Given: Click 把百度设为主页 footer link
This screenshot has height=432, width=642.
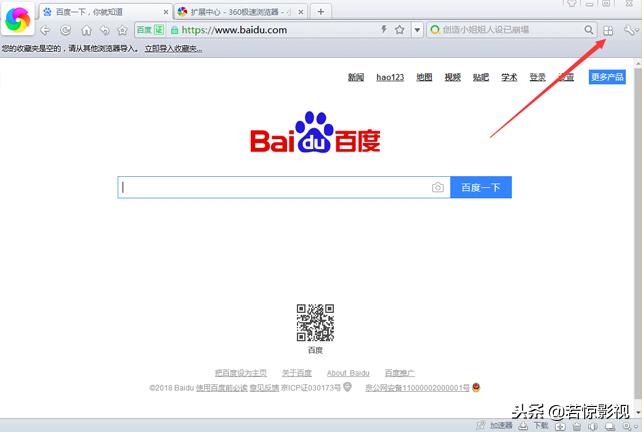Looking at the screenshot, I should coord(241,373).
